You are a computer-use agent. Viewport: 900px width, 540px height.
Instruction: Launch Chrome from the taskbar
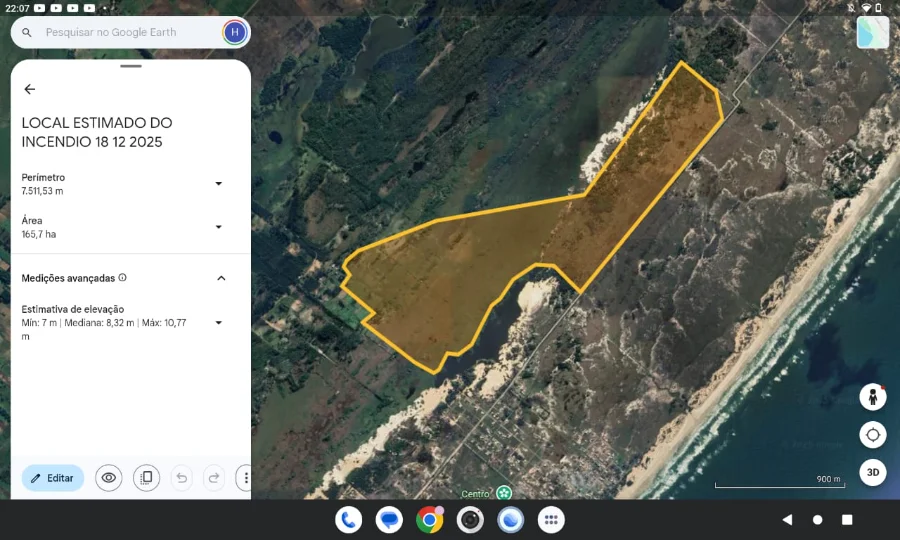pyautogui.click(x=429, y=520)
